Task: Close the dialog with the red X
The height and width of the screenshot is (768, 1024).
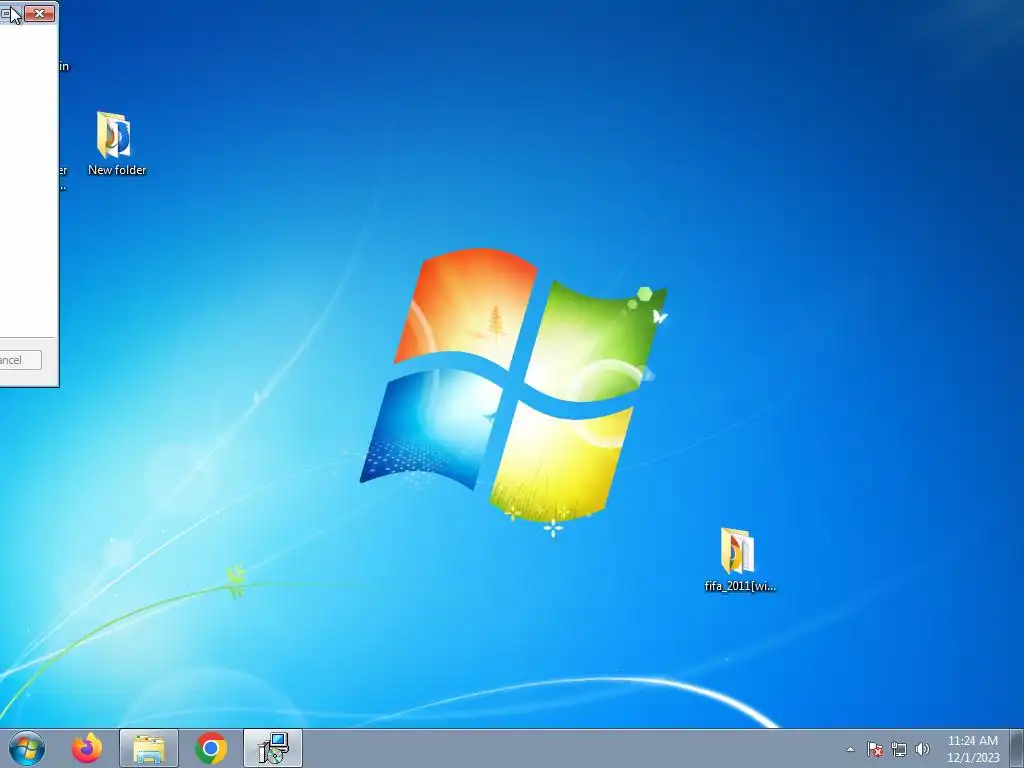Action: (39, 12)
